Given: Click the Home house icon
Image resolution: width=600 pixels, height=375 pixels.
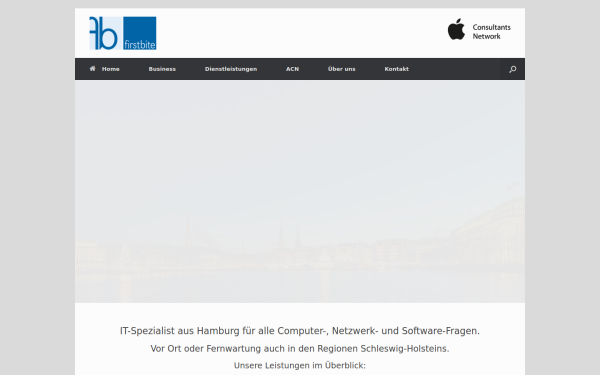Looking at the screenshot, I should [93, 68].
